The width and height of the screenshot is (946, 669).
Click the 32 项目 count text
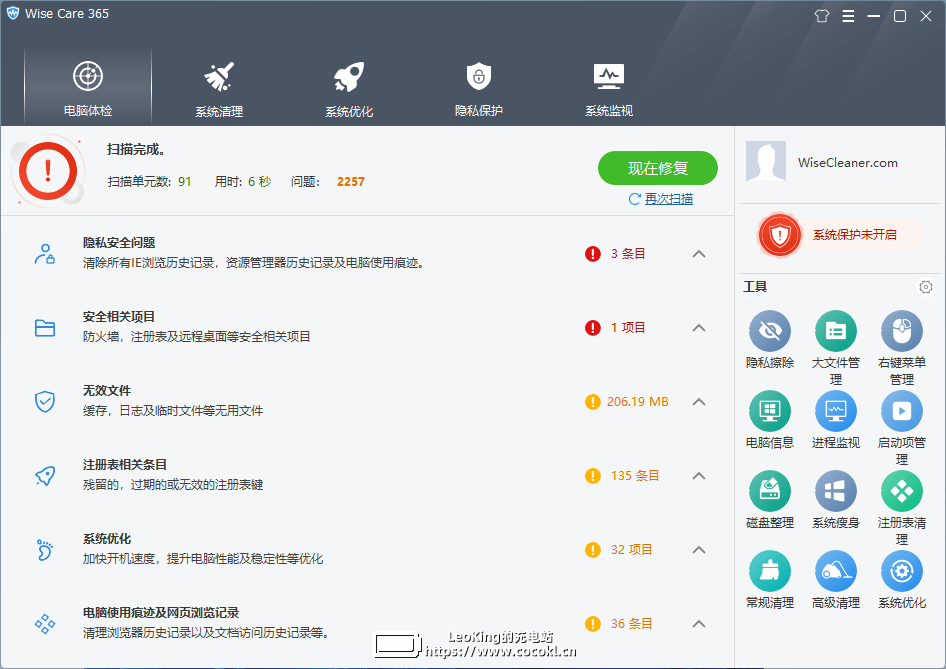point(631,550)
